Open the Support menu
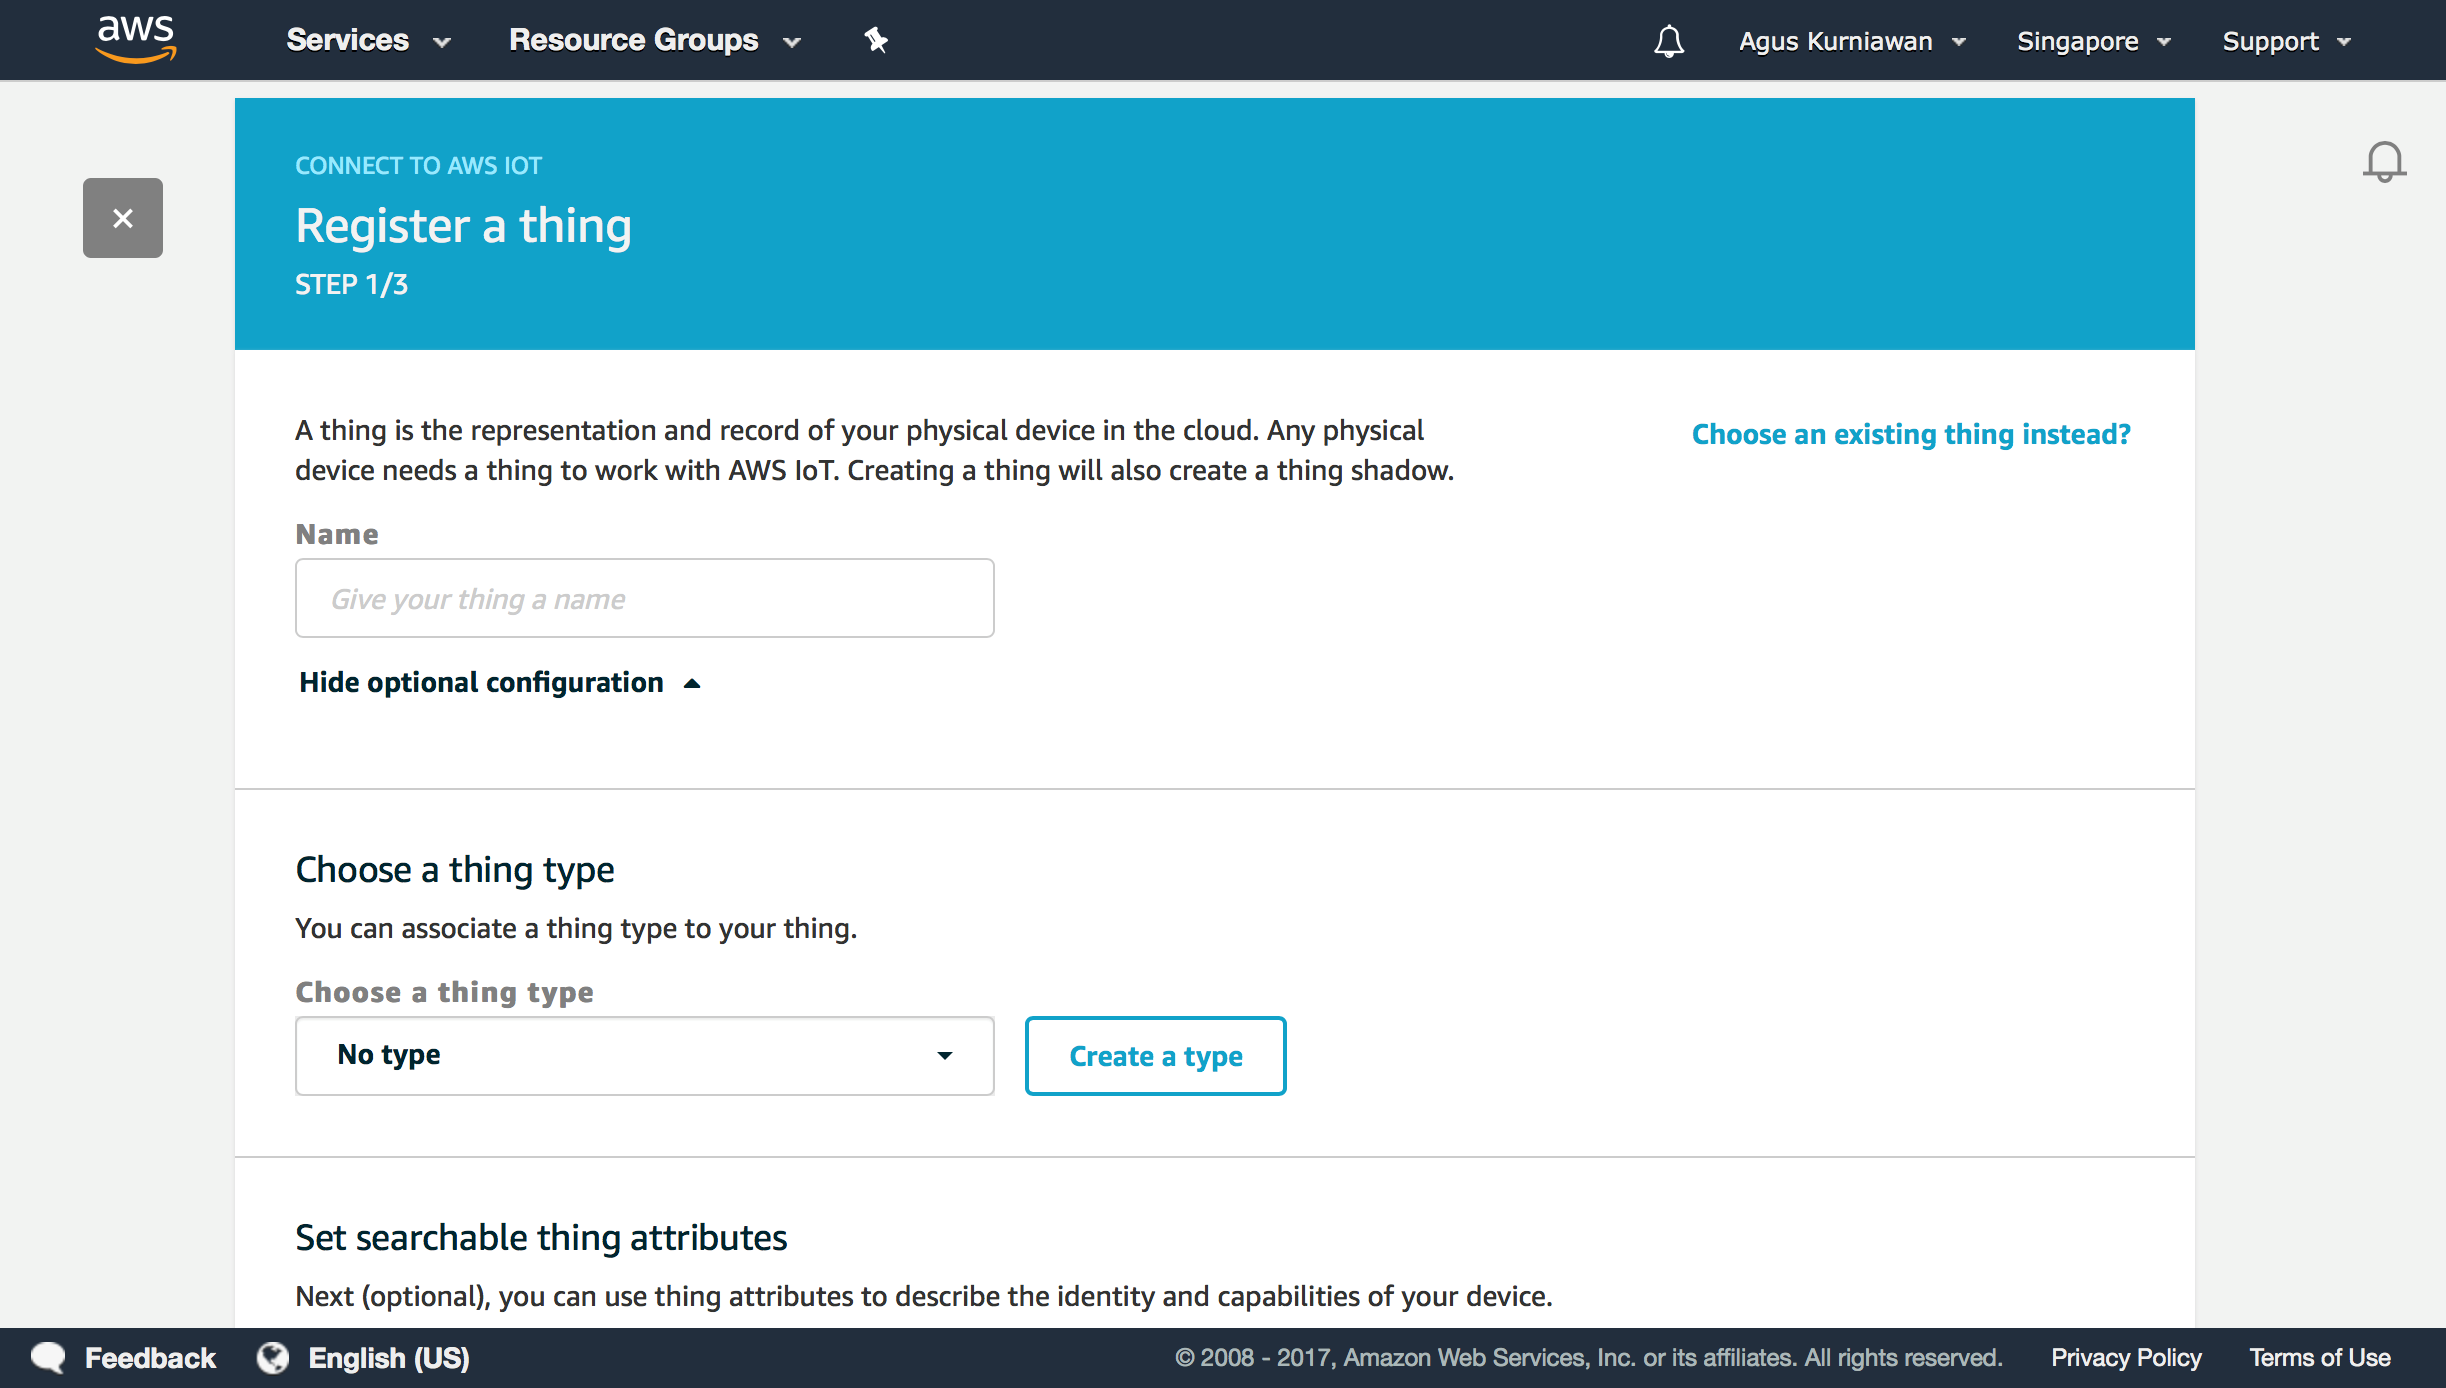 pyautogui.click(x=2286, y=41)
